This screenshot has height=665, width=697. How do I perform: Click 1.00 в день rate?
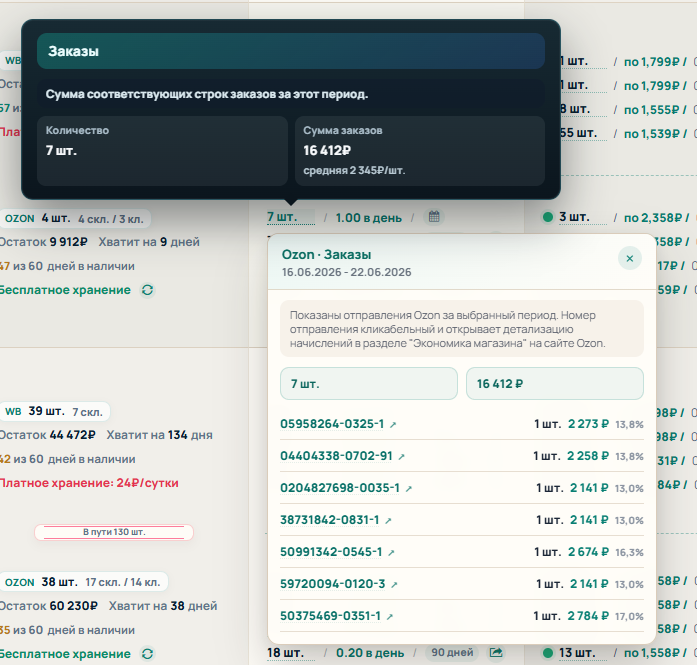click(x=369, y=218)
